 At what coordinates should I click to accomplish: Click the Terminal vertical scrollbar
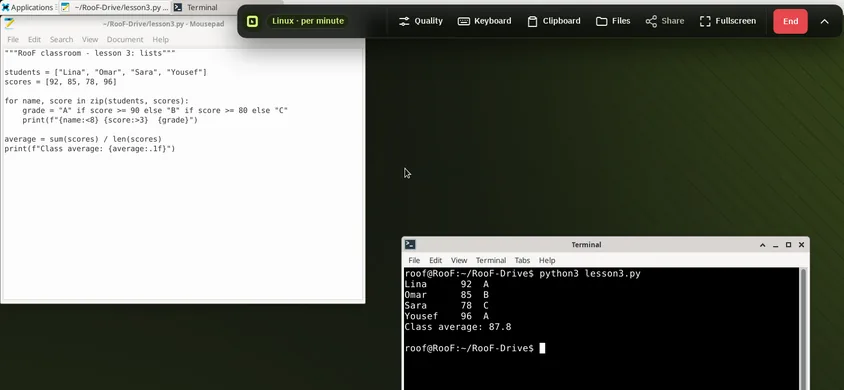(804, 329)
